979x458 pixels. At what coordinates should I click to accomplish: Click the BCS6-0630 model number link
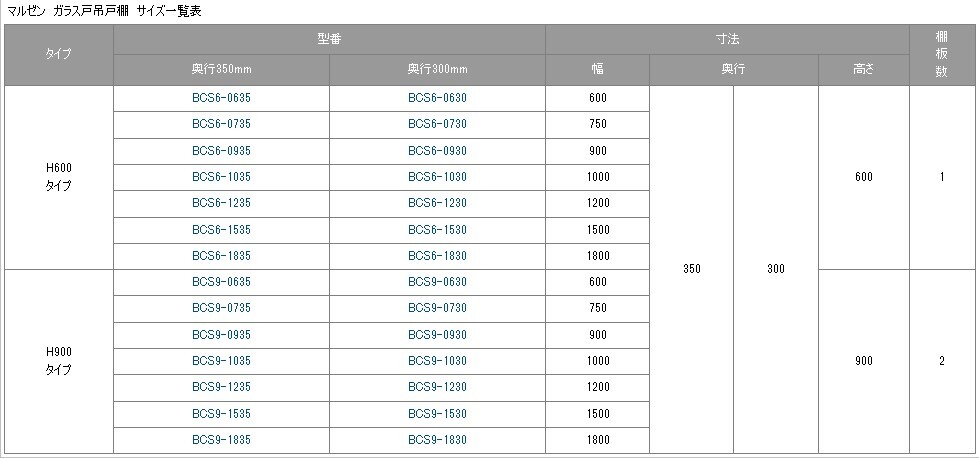coord(437,98)
